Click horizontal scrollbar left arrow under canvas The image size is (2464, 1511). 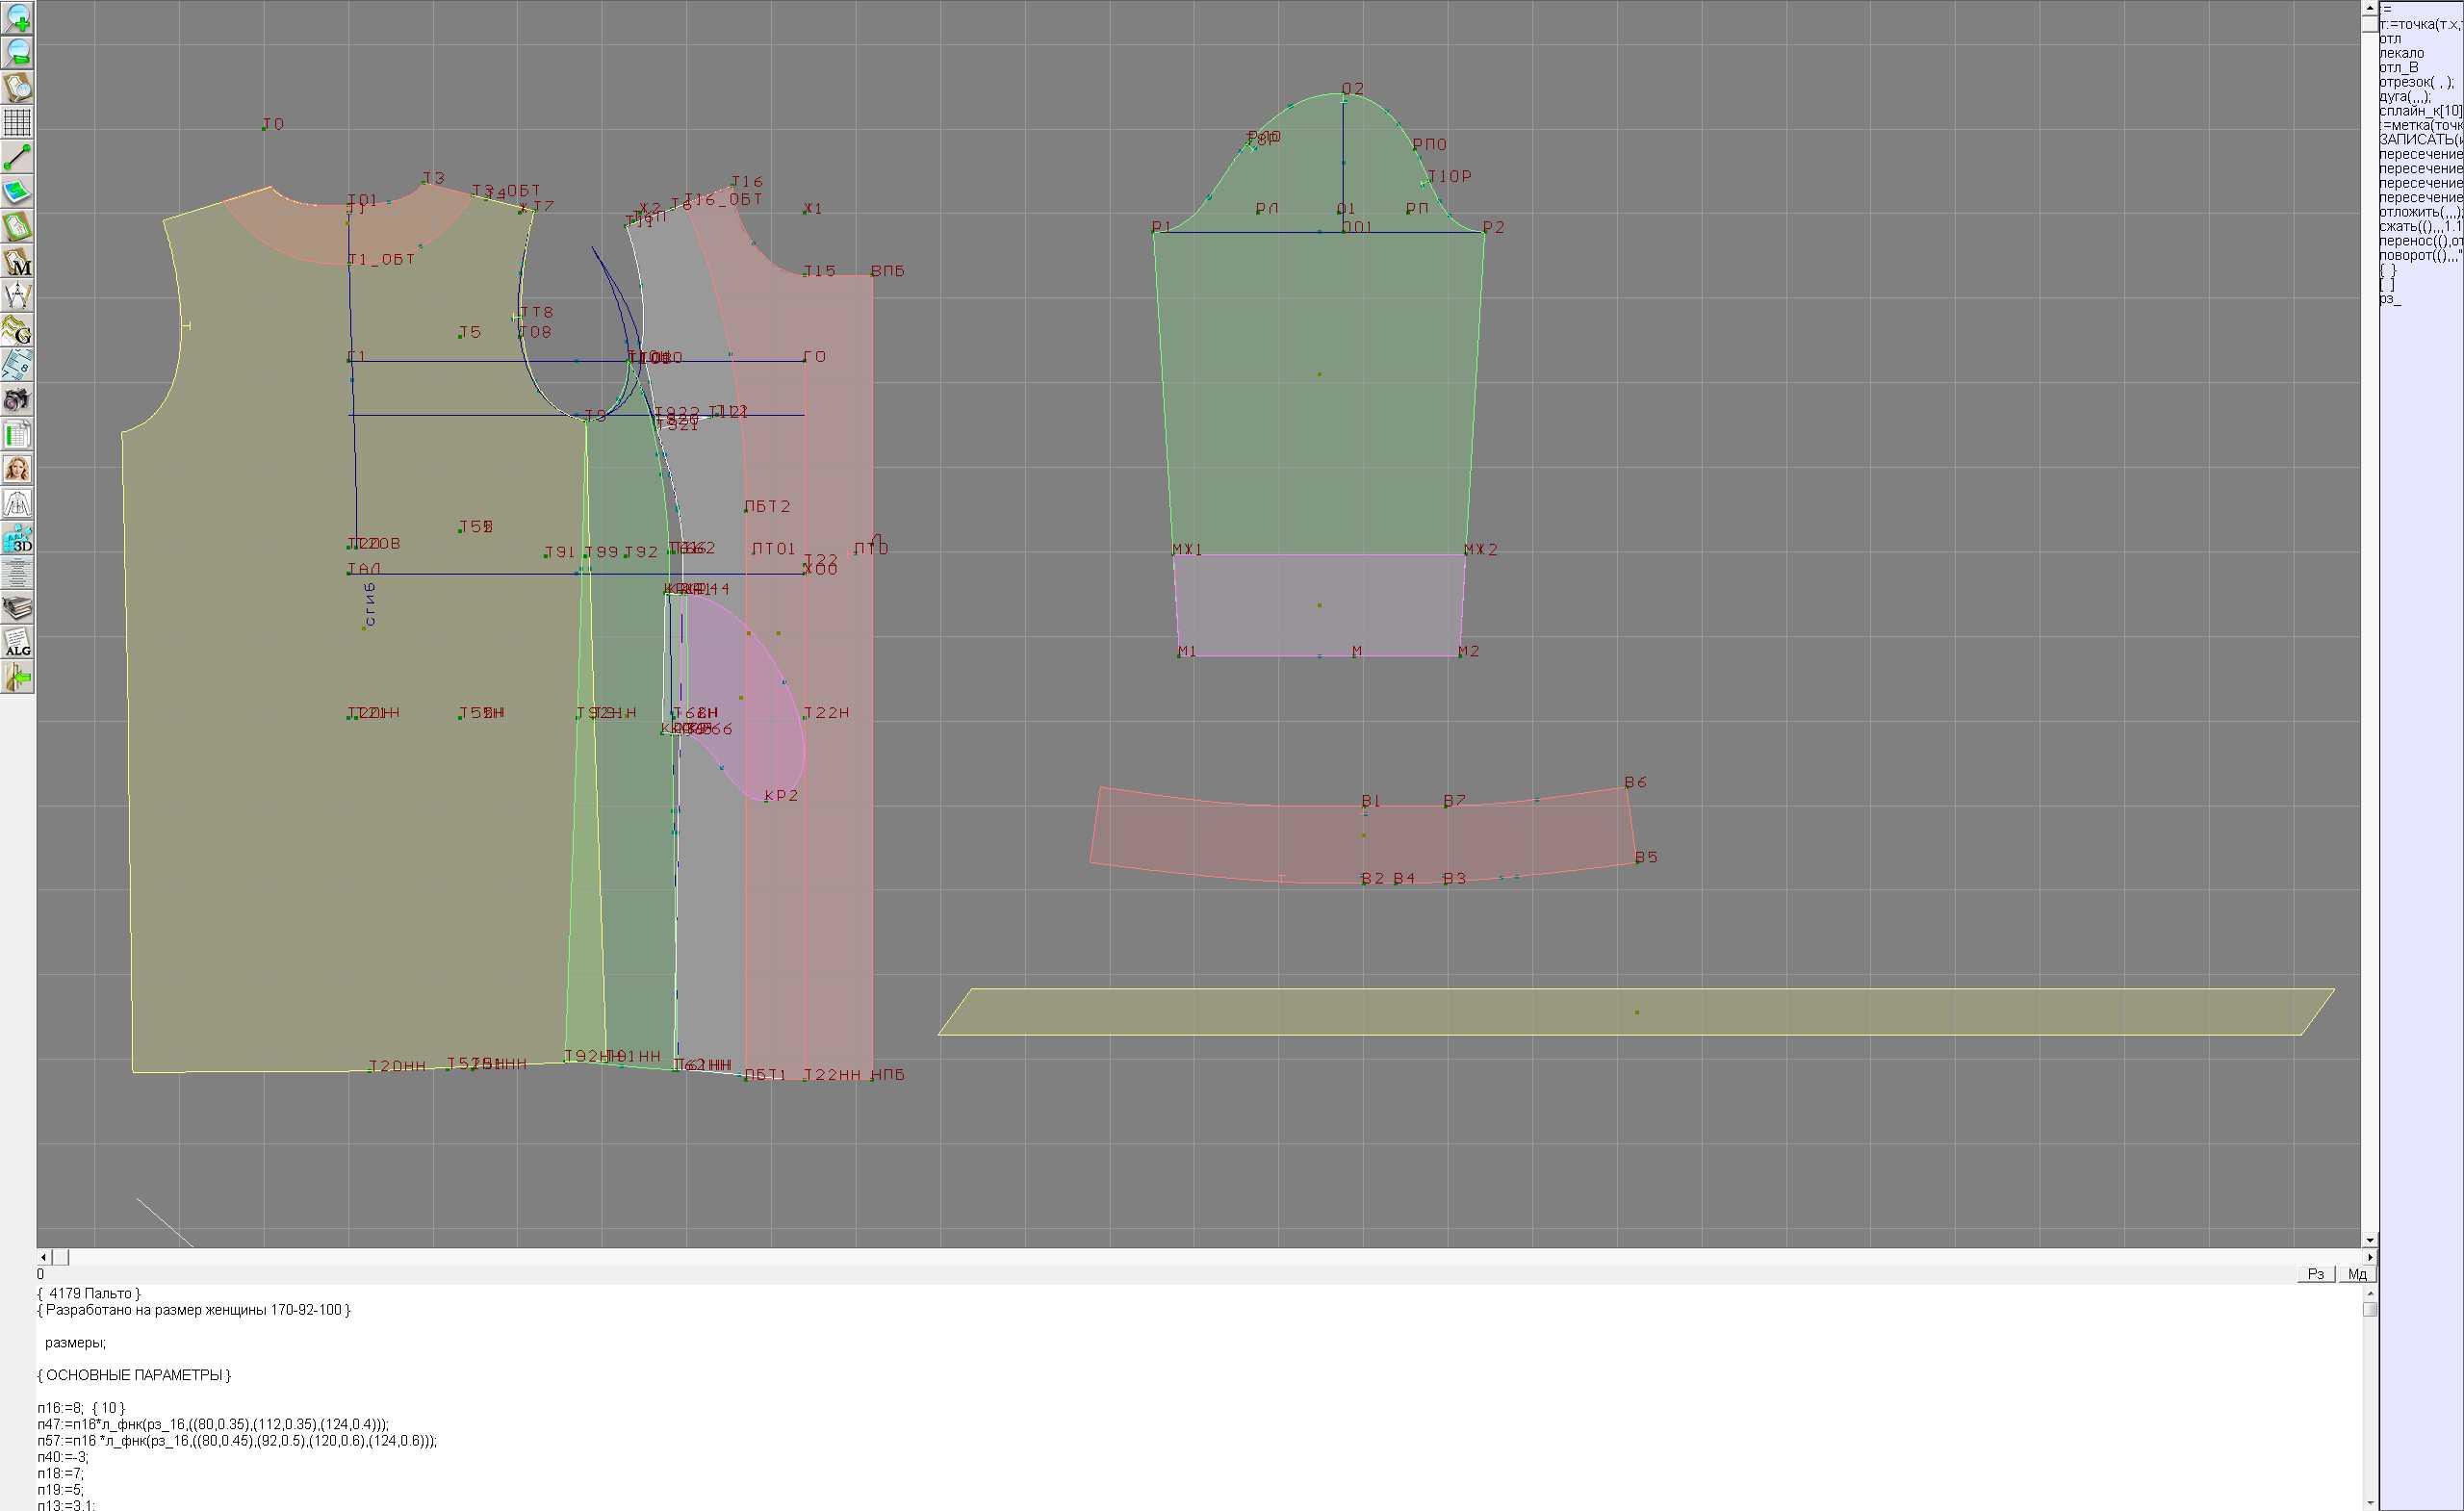(43, 1257)
